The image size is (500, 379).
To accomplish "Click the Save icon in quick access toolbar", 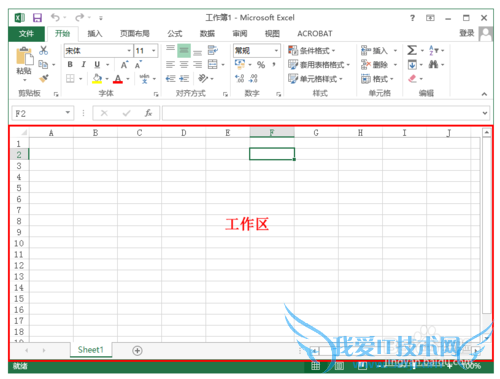I will (37, 18).
